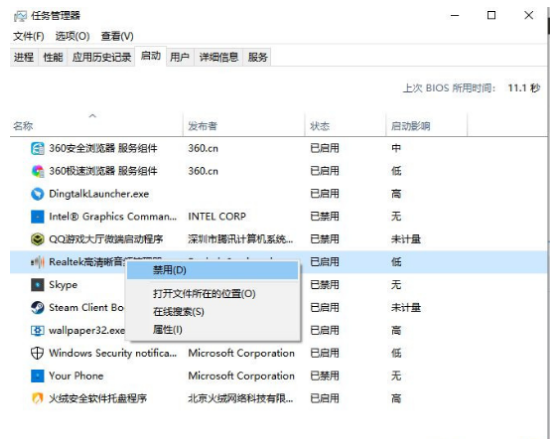Choose 属性(I) in the context menu
Viewport: 554px width, 439px height.
point(167,330)
